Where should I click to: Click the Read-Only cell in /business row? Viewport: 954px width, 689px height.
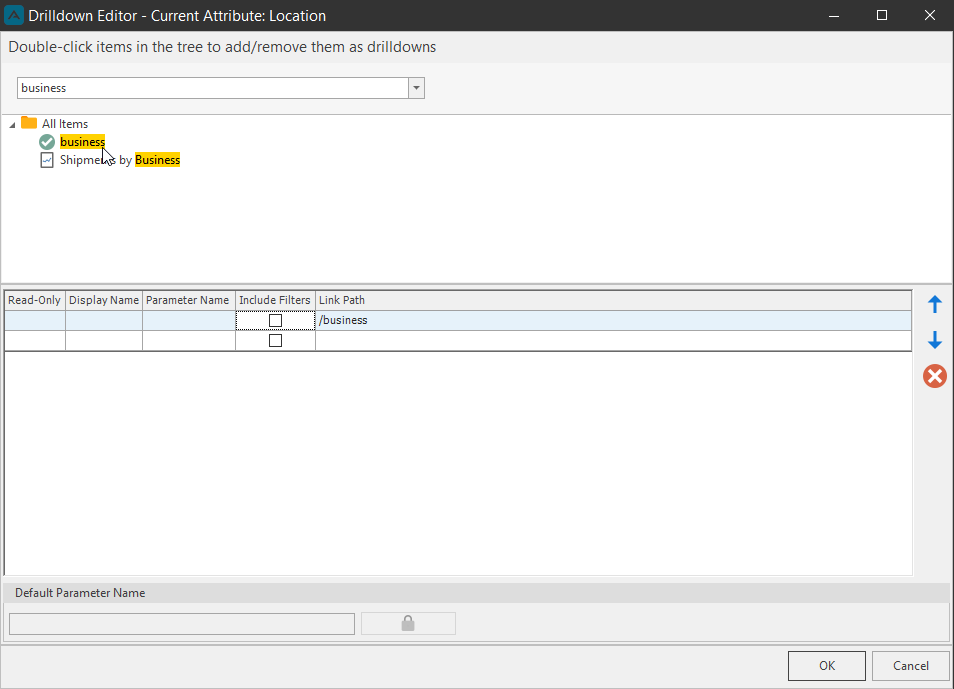35,320
